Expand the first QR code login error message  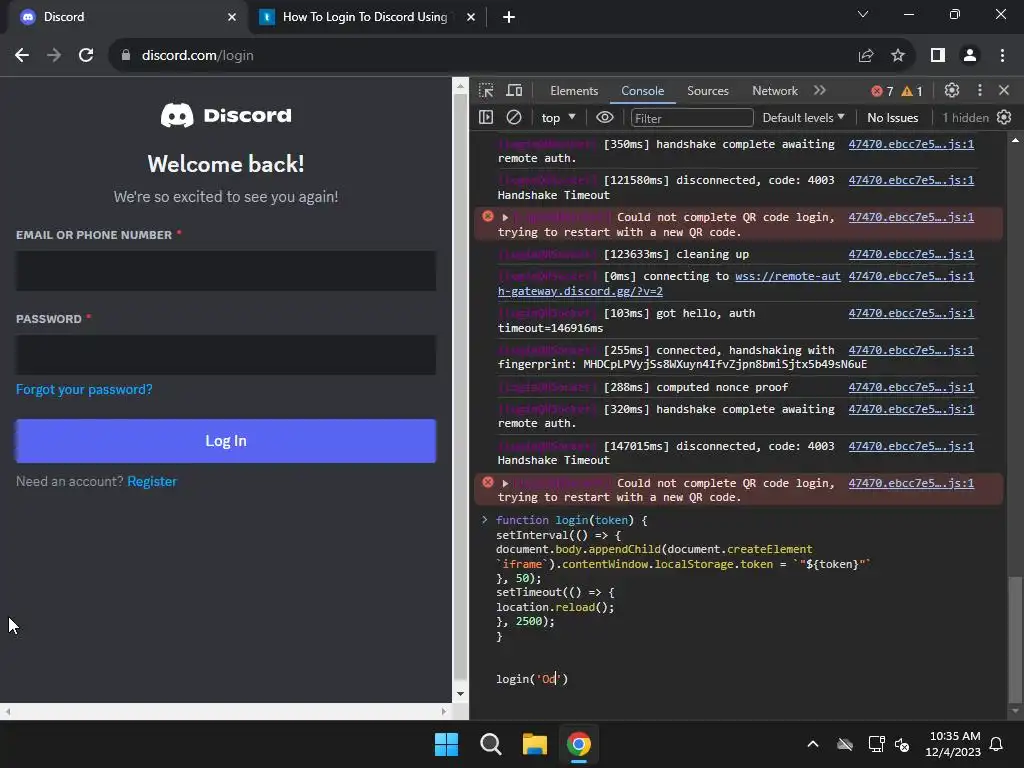coord(505,217)
